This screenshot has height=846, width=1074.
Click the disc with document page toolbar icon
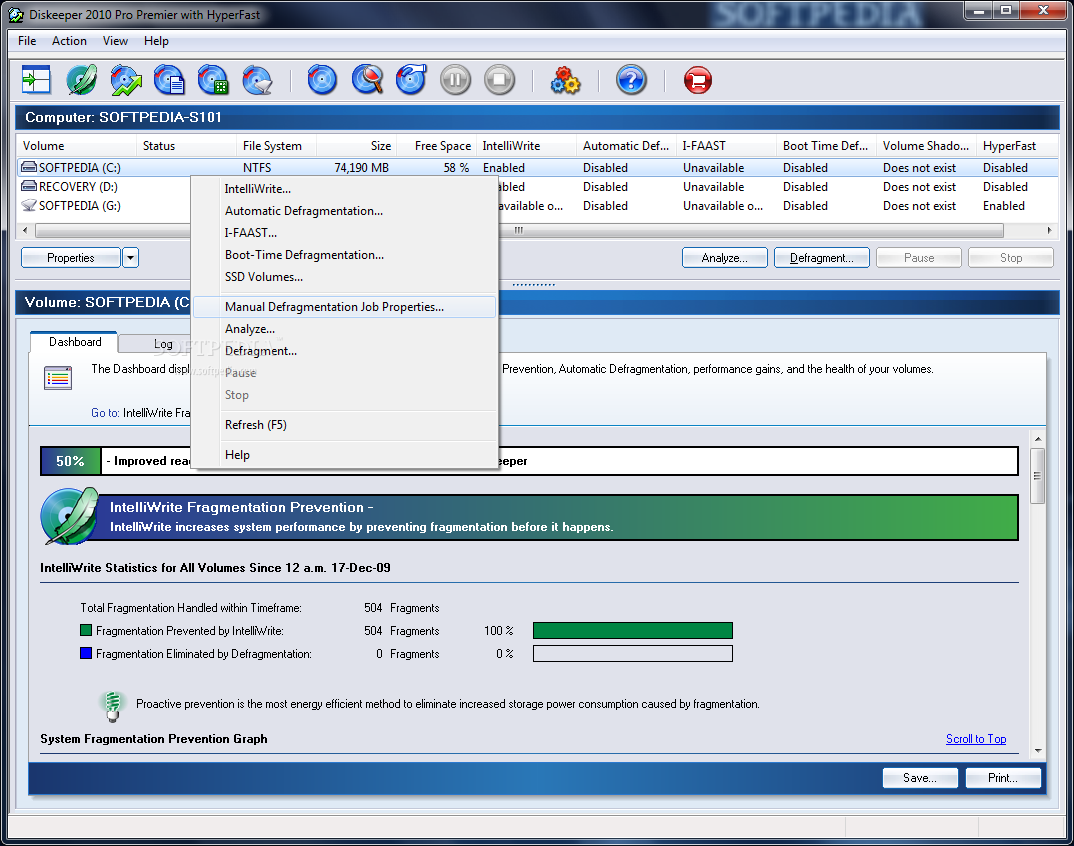(169, 80)
